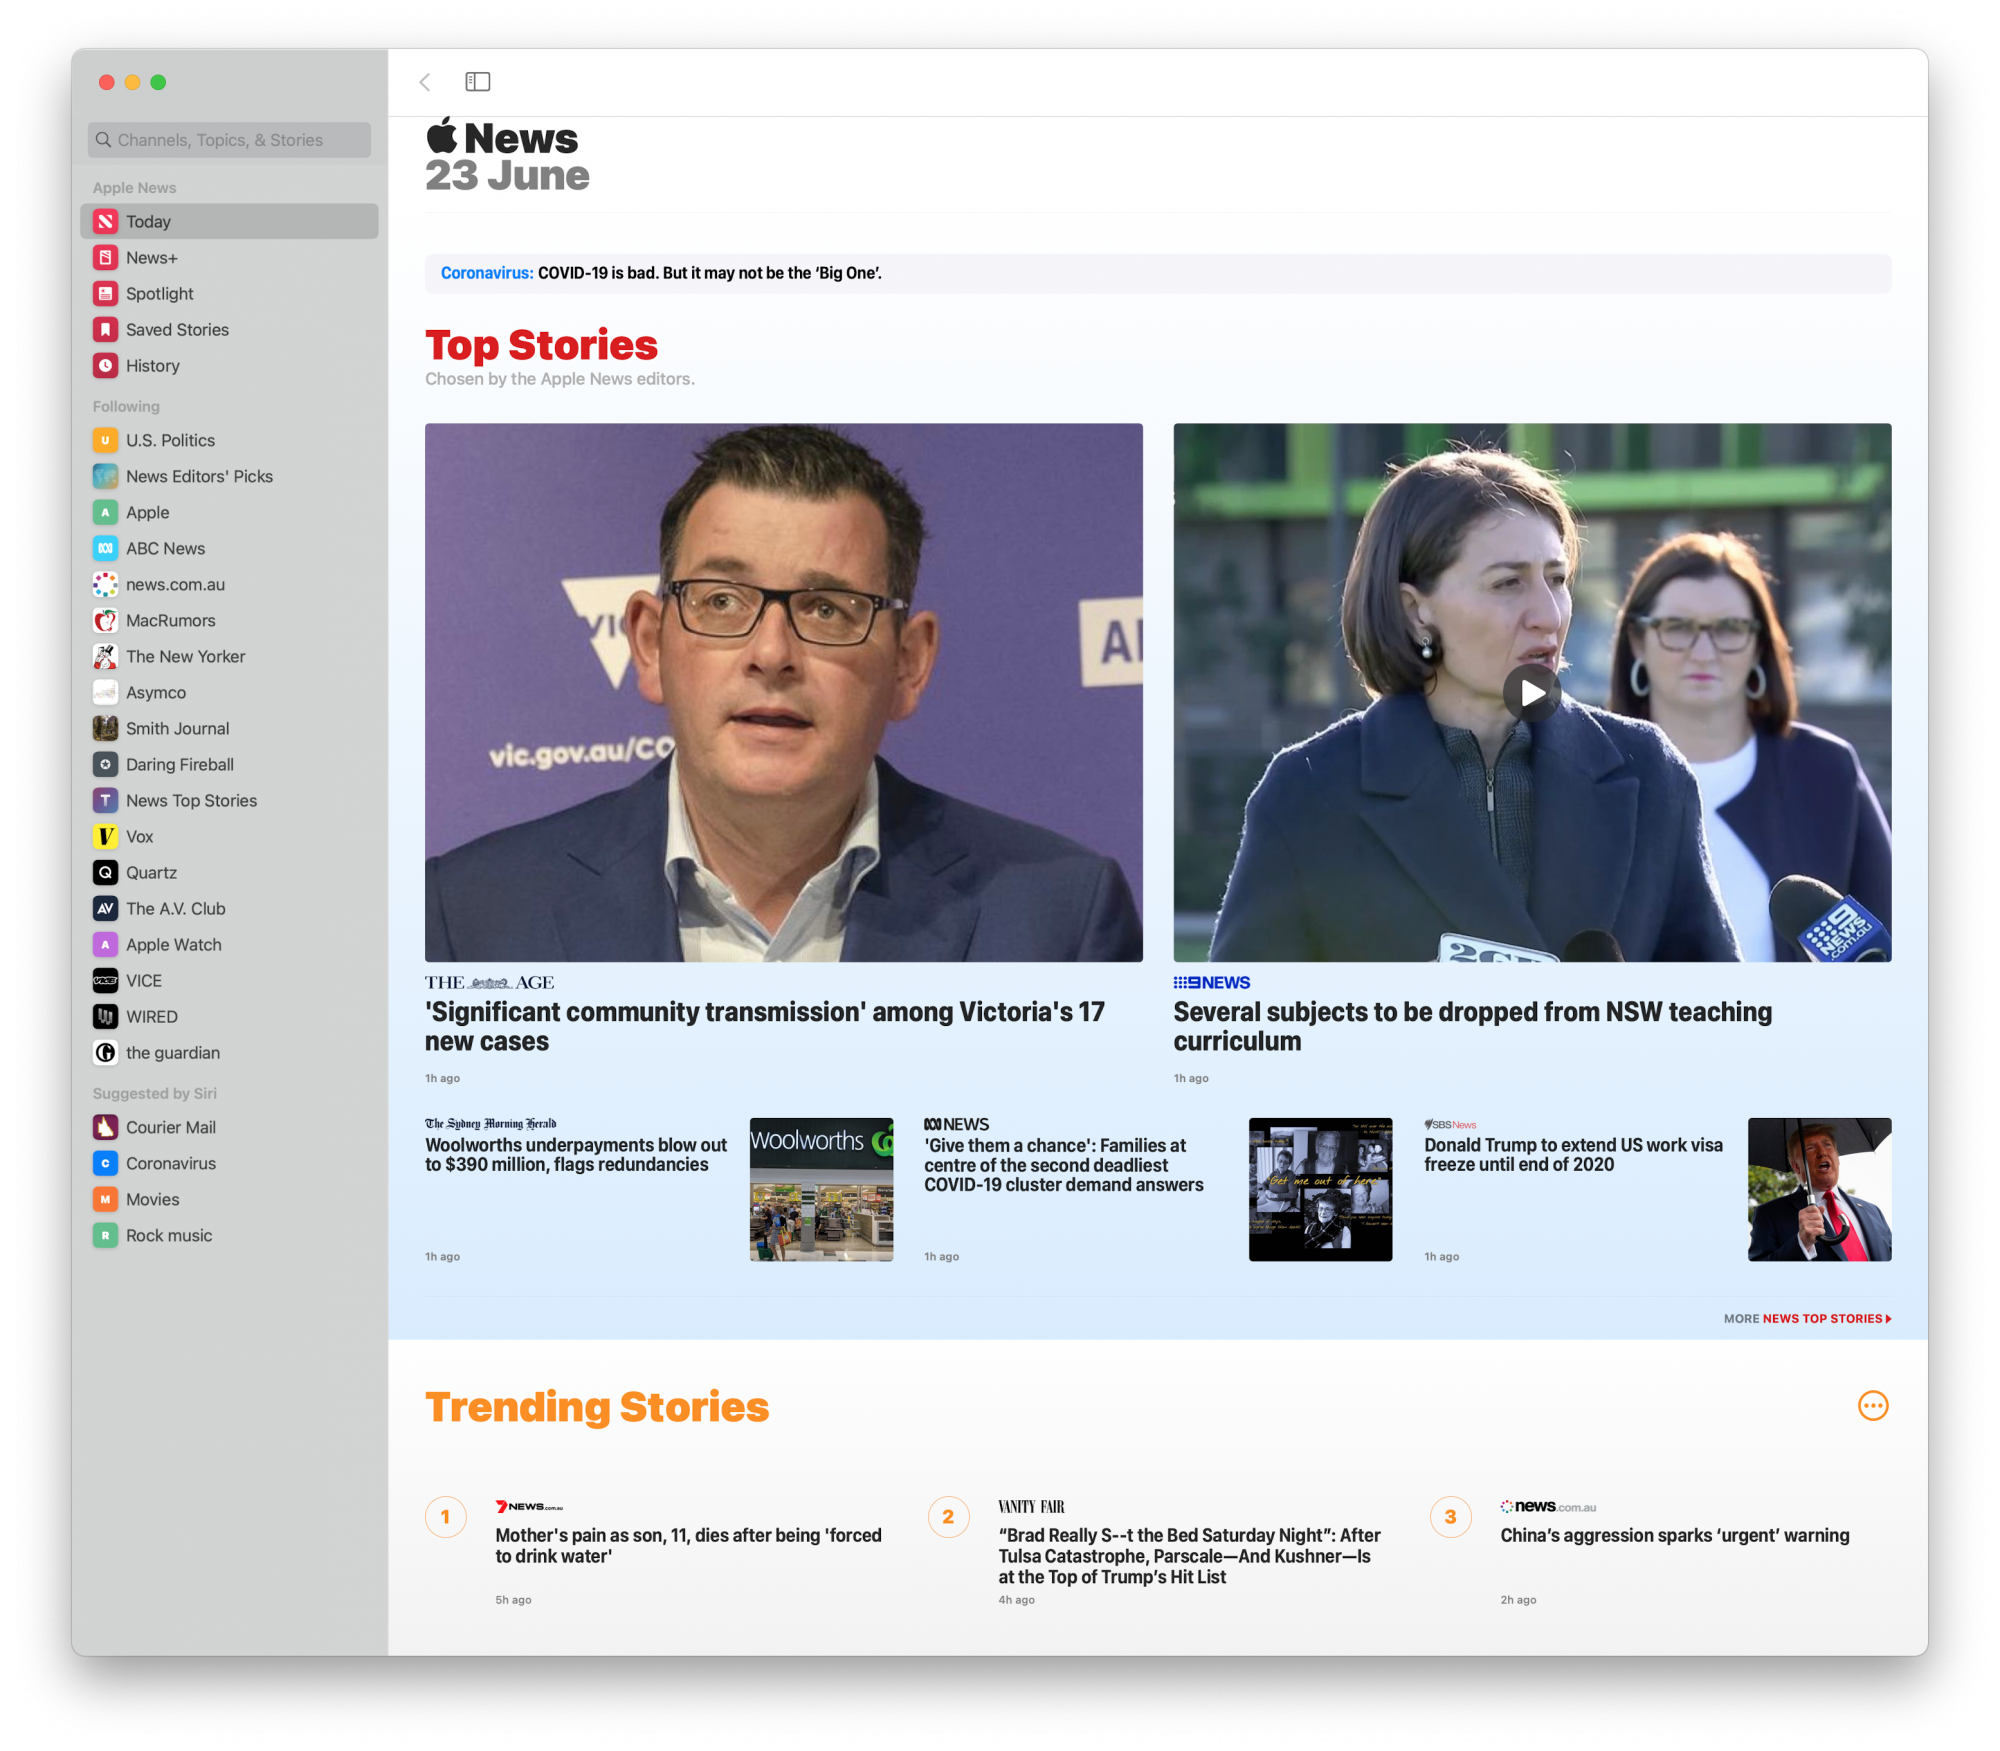Open the Vox channel
The width and height of the screenshot is (2000, 1751).
point(139,837)
